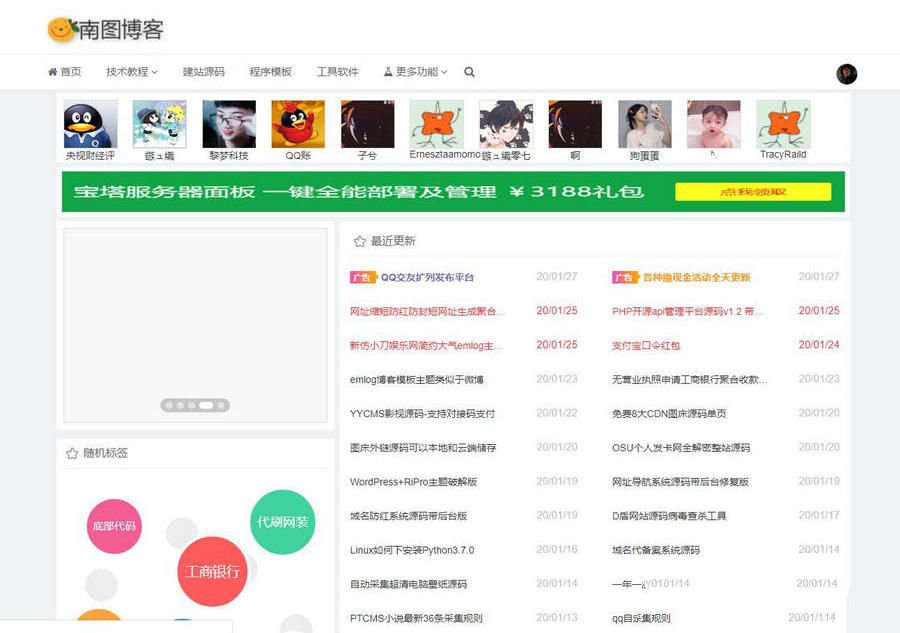Open PTCMS小说最新36条采集规则 article

(416, 618)
